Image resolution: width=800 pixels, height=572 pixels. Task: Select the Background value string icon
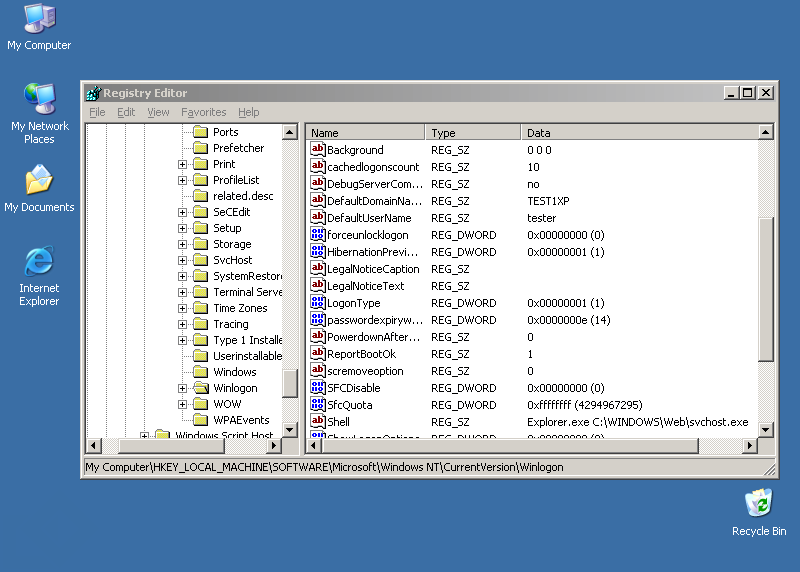[317, 150]
